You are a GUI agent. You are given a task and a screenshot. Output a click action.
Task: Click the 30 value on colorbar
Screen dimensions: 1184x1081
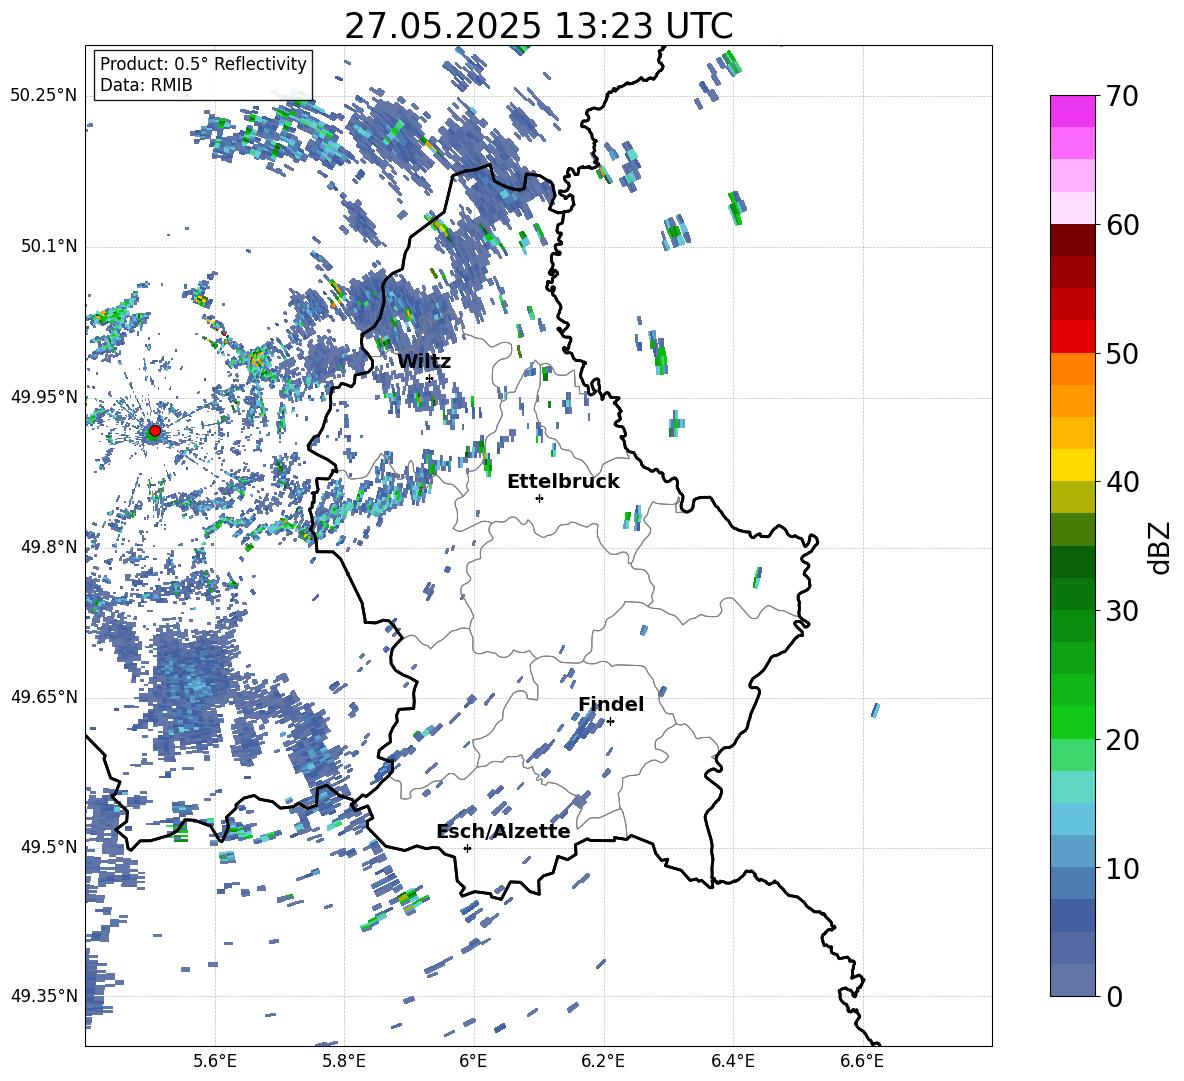click(1122, 610)
